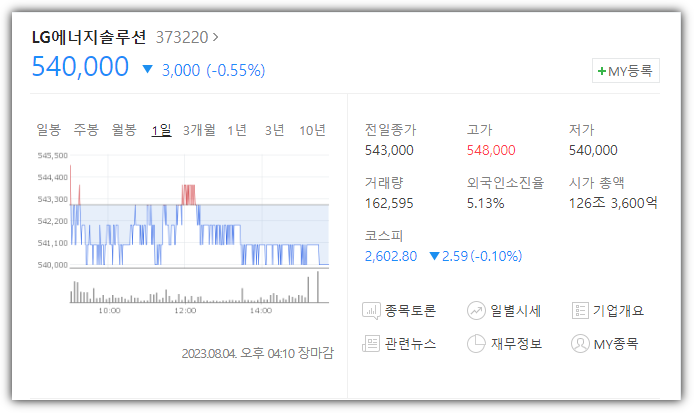Viewport: 694px width, 413px height.
Task: Click the 시가 총액 value 126조 3,600억
Action: coord(613,203)
